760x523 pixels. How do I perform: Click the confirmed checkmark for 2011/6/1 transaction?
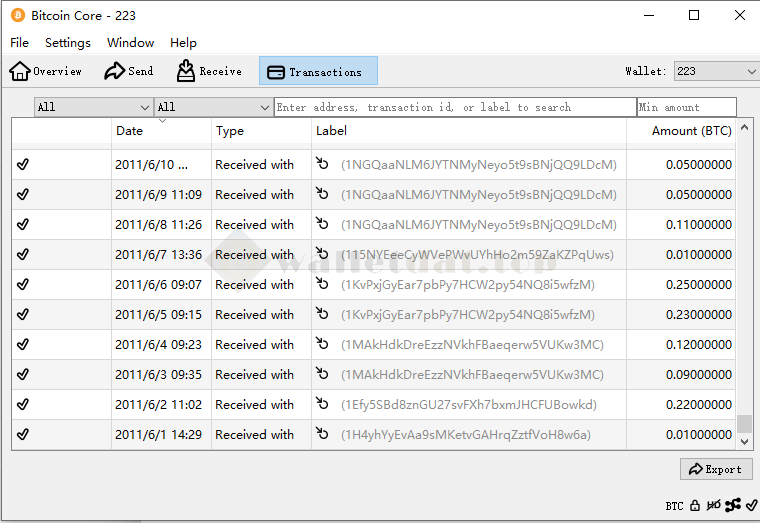(23, 434)
